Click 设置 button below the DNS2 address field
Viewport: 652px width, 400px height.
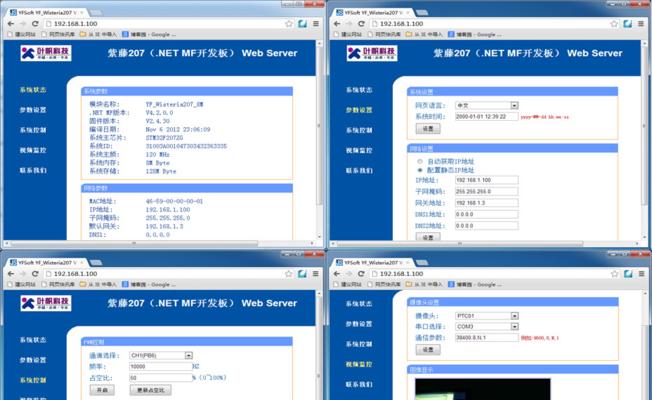tap(428, 237)
